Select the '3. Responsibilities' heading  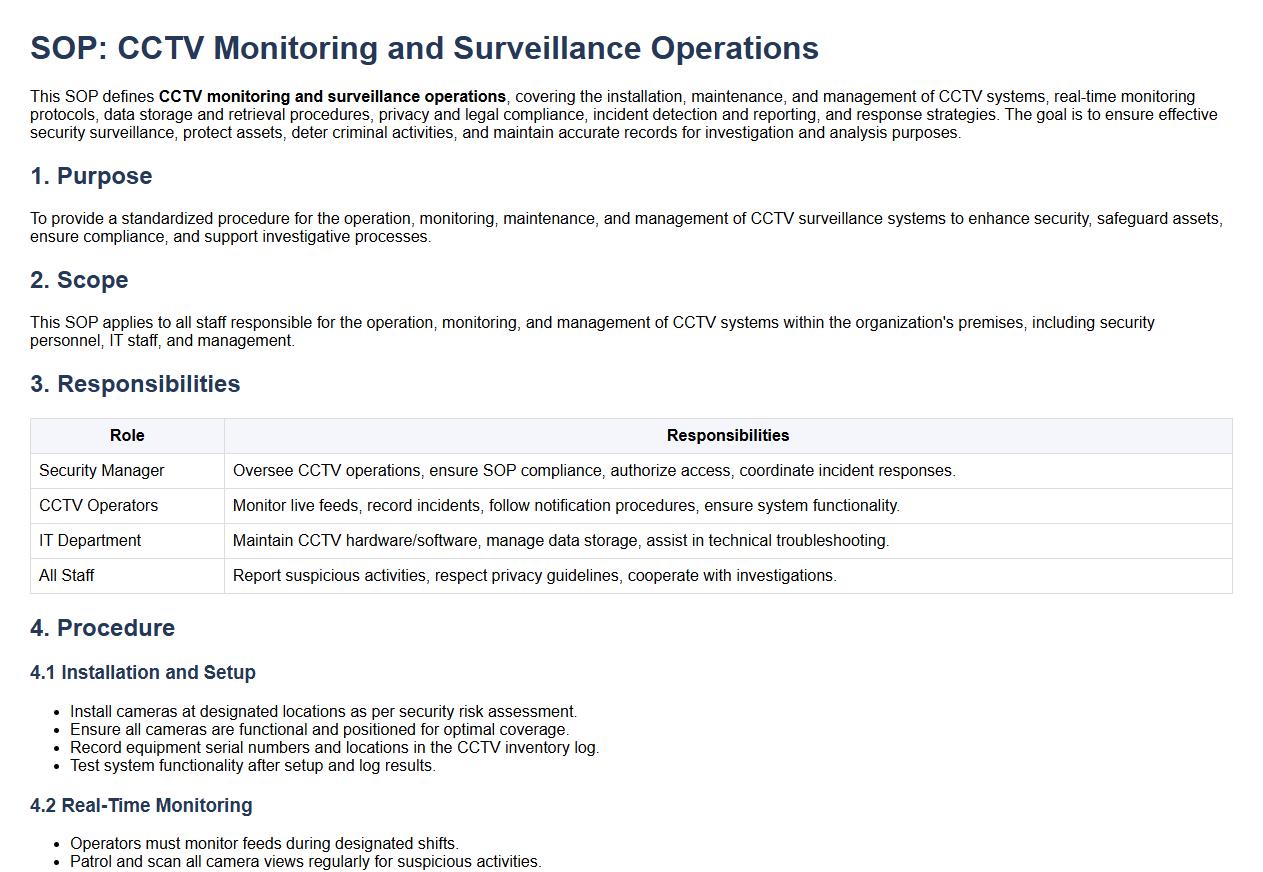point(135,384)
